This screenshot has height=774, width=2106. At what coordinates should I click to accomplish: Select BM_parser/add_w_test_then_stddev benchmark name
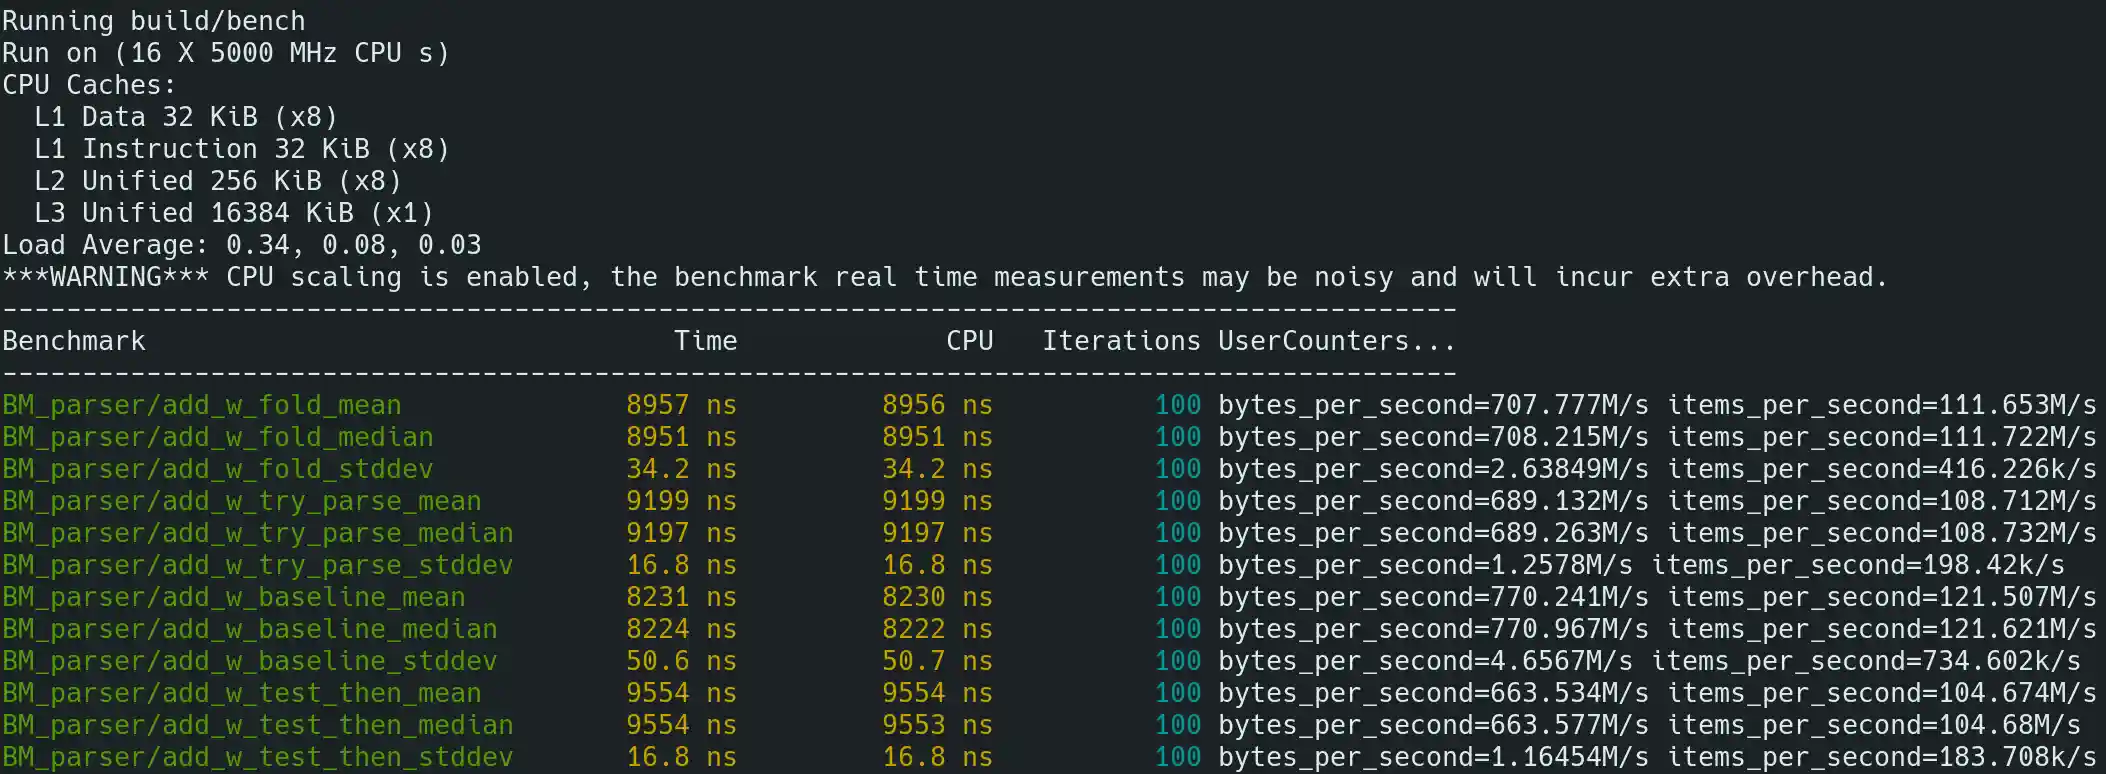click(258, 757)
